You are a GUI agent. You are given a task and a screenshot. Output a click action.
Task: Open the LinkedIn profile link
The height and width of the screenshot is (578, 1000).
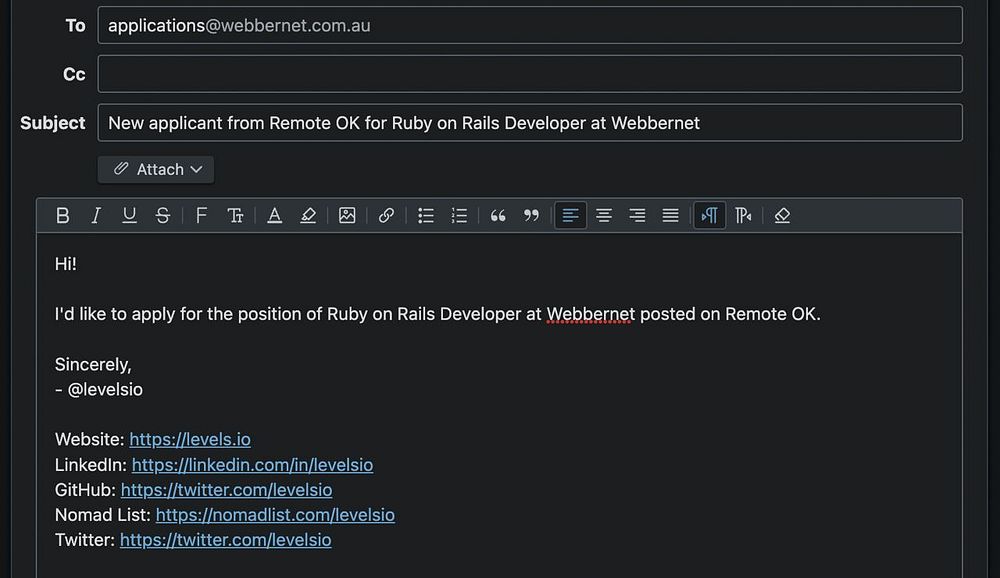point(253,464)
